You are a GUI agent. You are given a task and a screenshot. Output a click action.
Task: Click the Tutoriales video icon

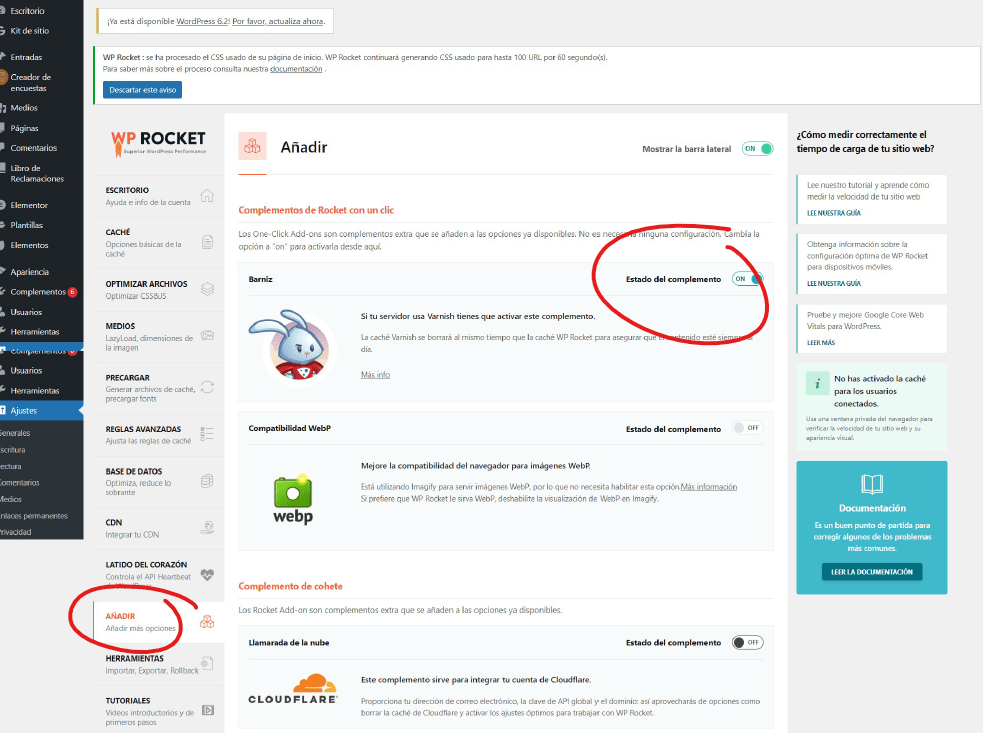click(208, 710)
